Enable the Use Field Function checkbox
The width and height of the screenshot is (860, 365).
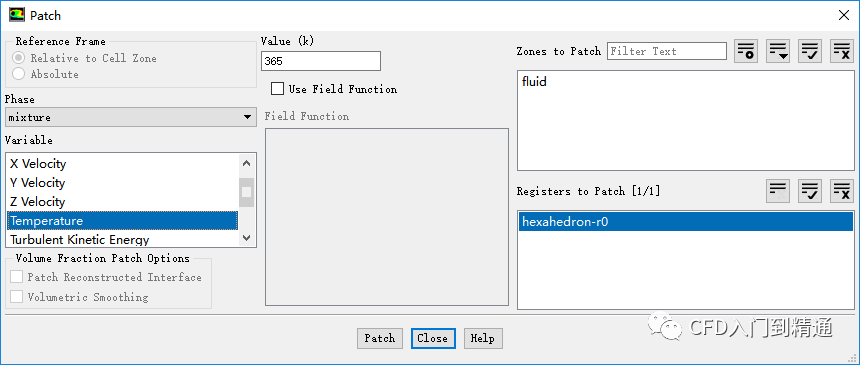(278, 89)
